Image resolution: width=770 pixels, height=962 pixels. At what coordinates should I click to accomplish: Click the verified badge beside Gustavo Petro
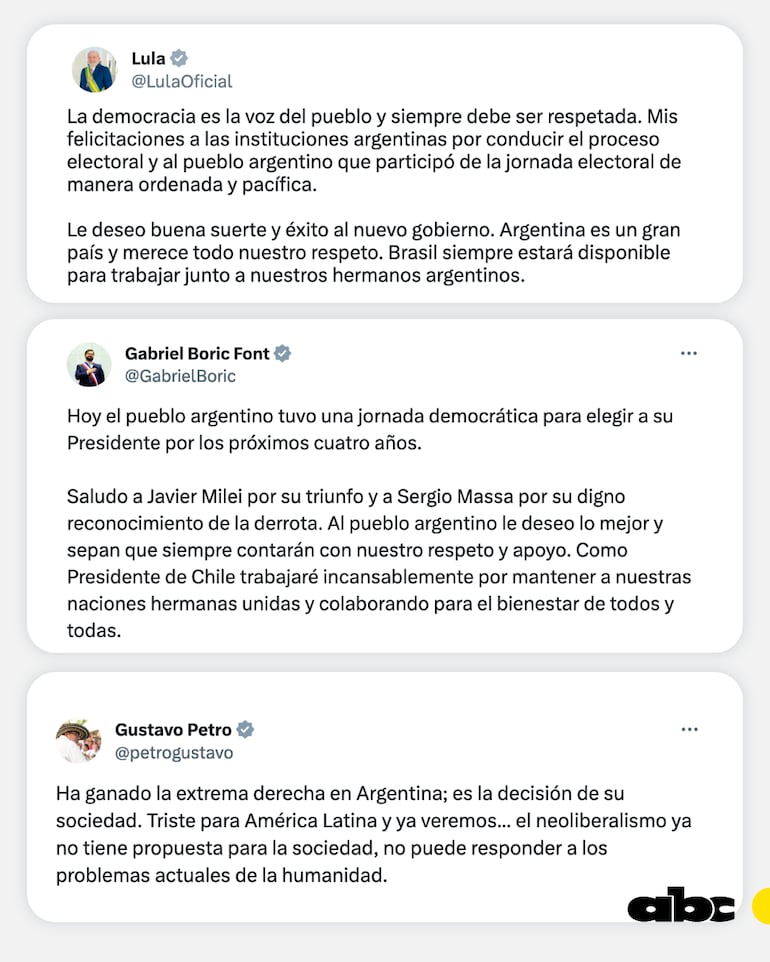pos(244,729)
